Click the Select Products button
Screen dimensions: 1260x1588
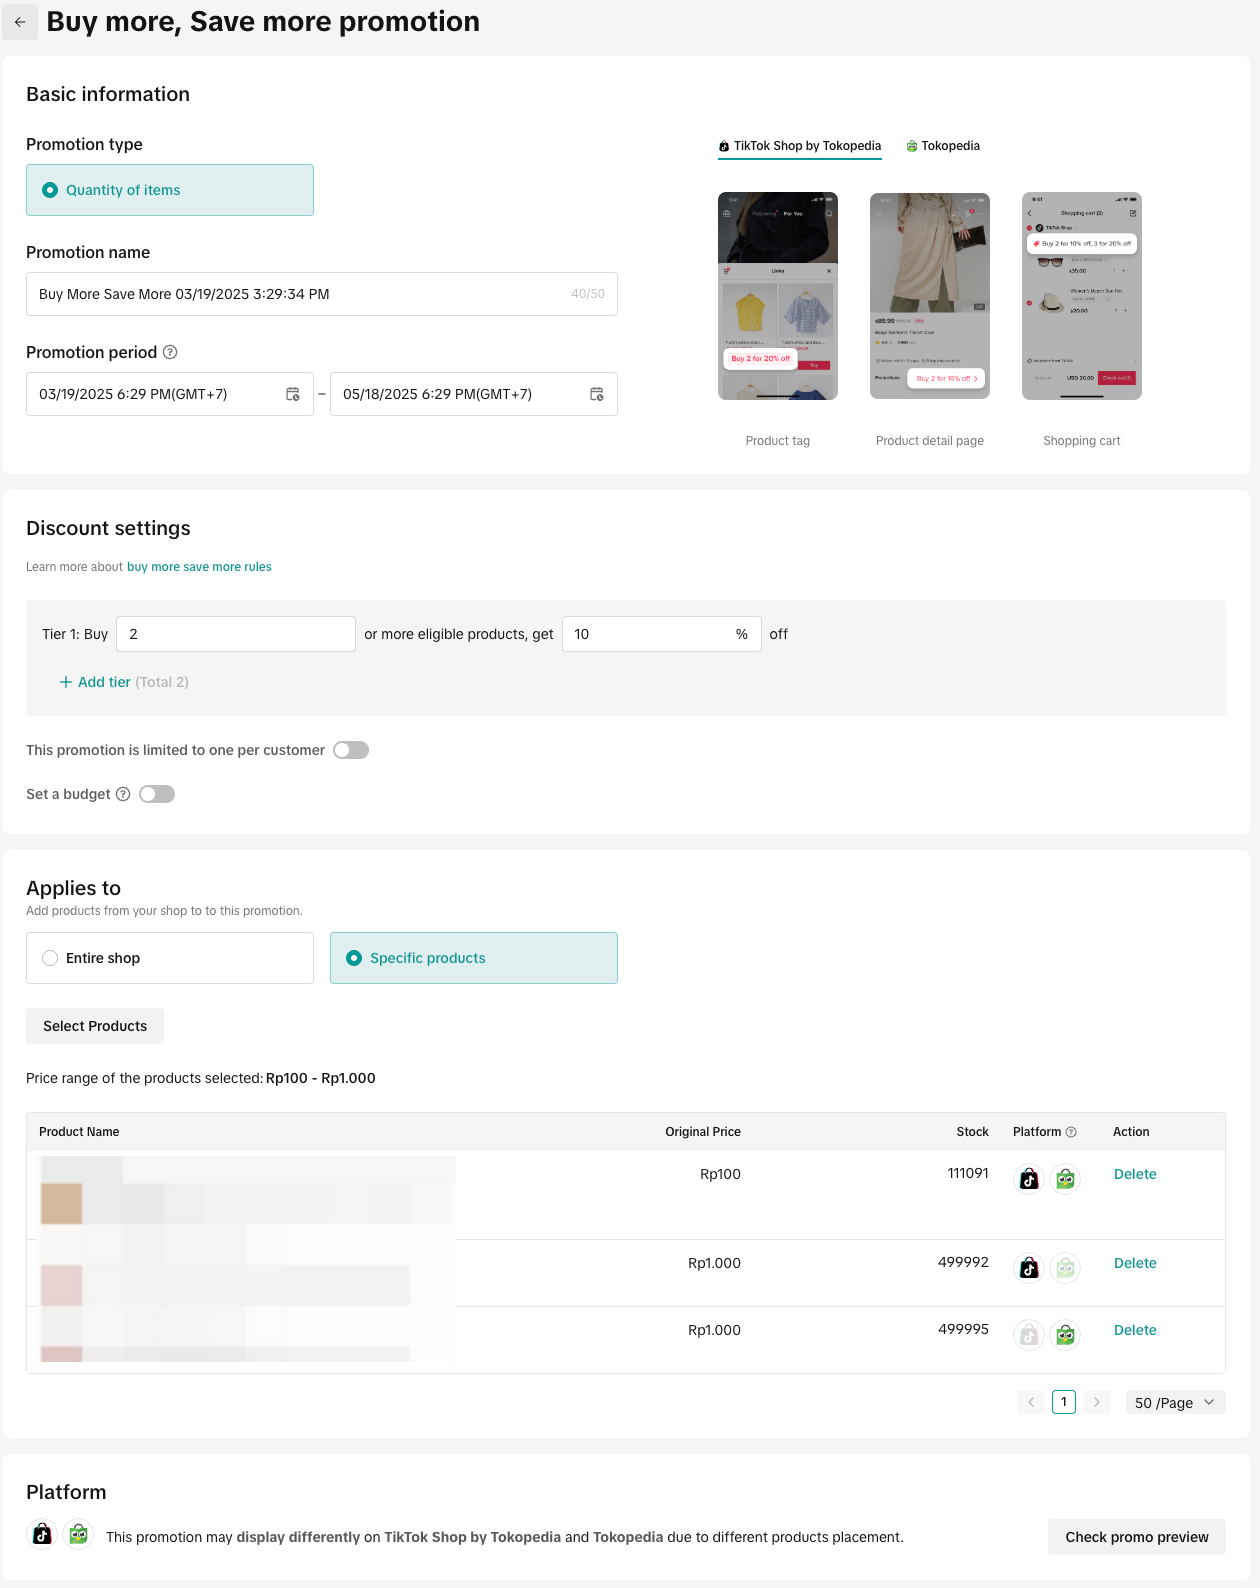click(95, 1026)
